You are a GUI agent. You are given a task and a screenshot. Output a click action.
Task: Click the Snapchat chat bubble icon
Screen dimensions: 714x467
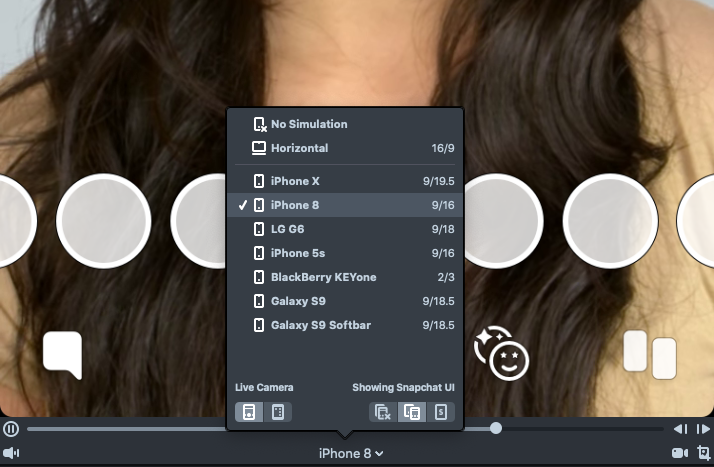[x=62, y=355]
